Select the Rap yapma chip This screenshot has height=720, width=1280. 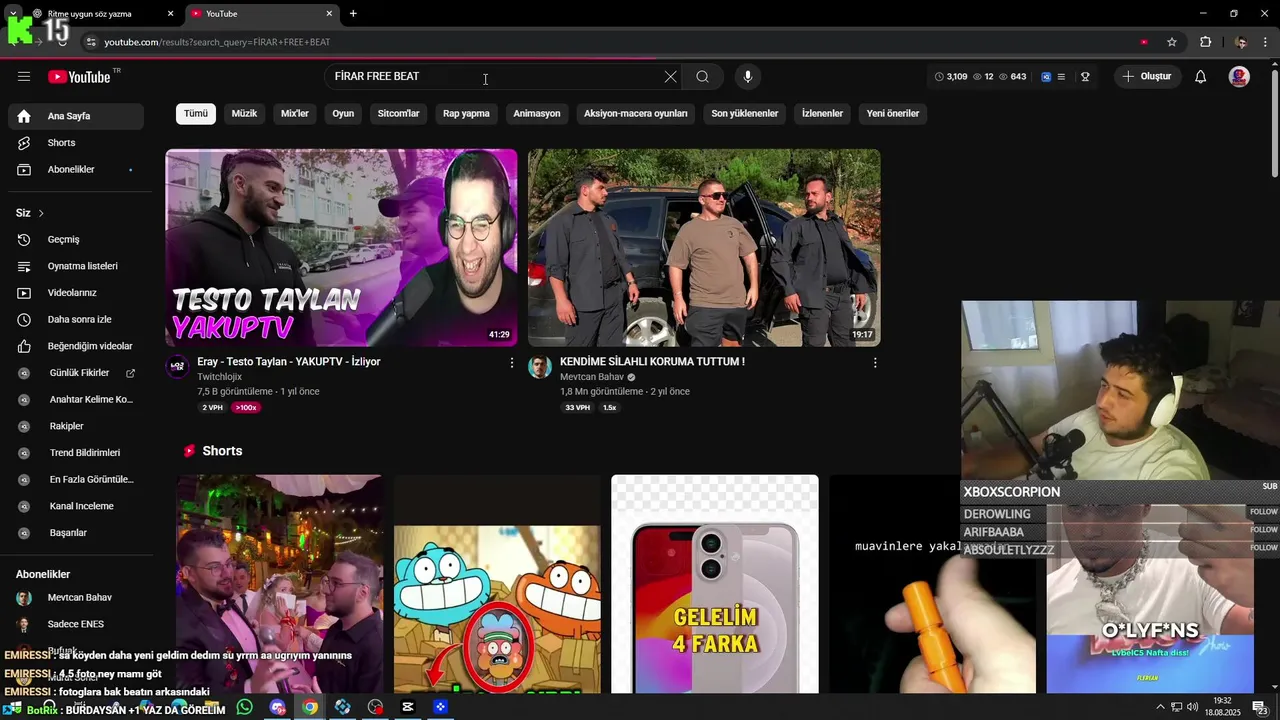click(467, 114)
